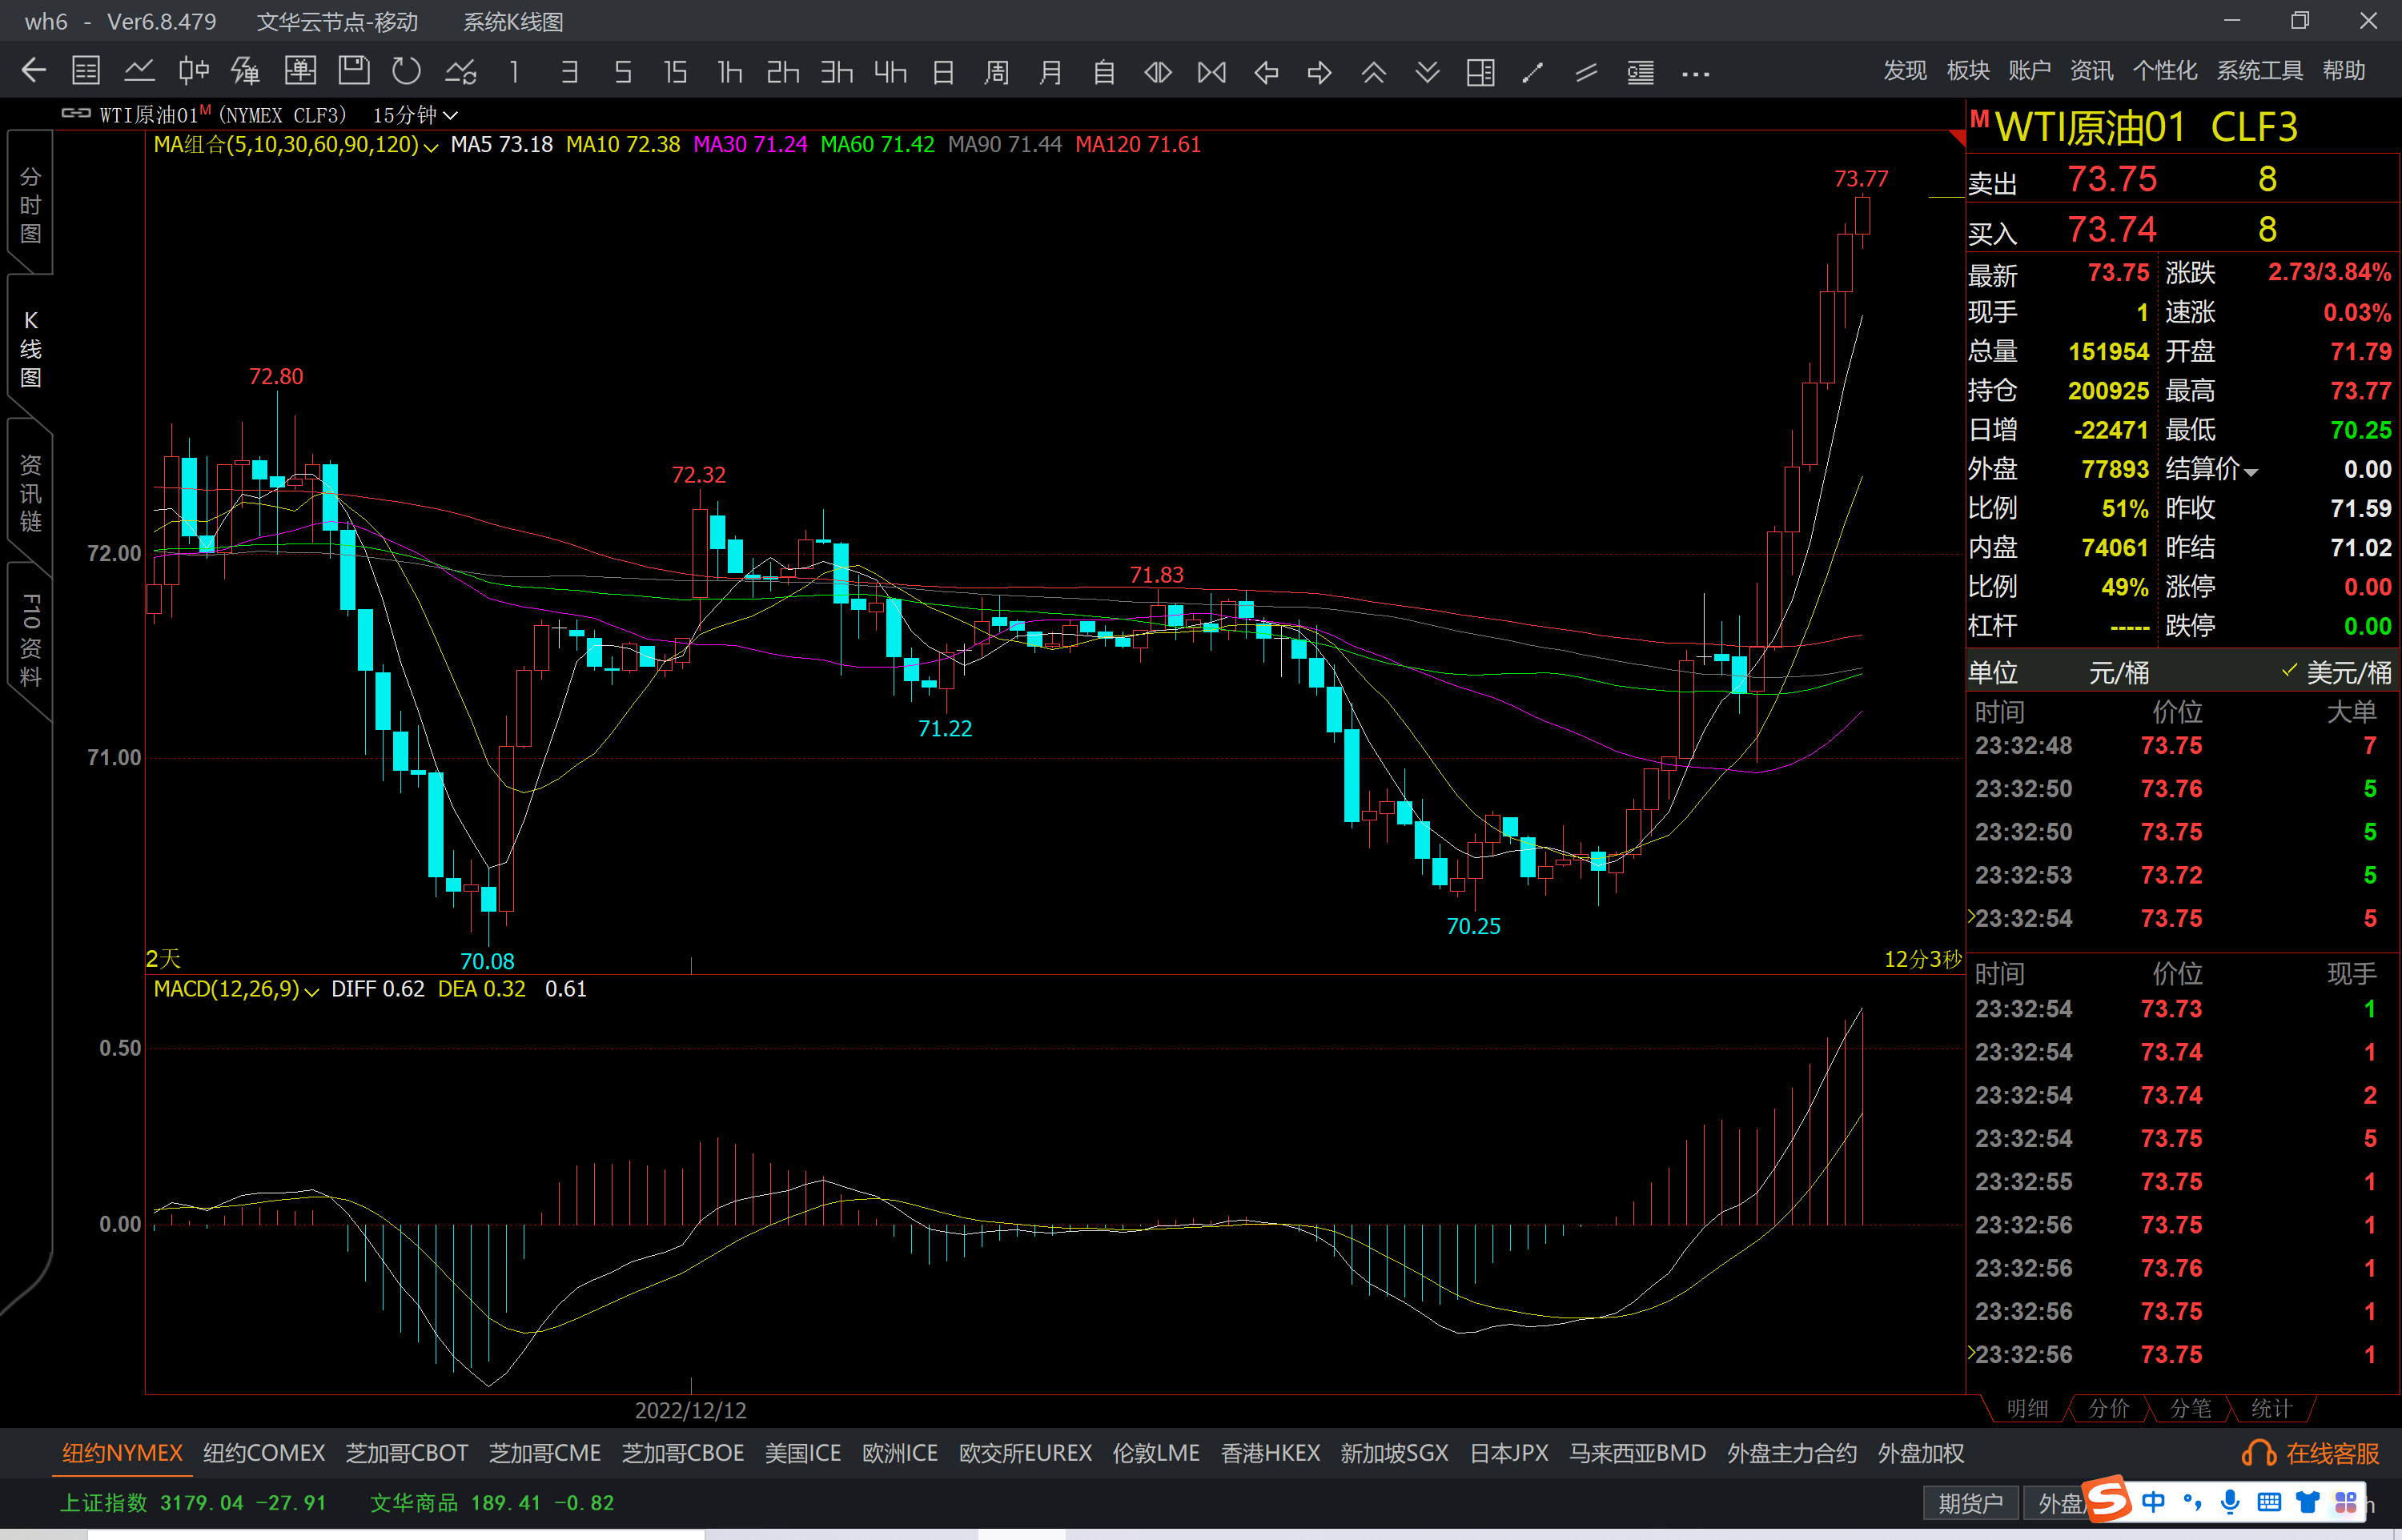Select the daily 日 period icon
The height and width of the screenshot is (1540, 2402).
[943, 72]
